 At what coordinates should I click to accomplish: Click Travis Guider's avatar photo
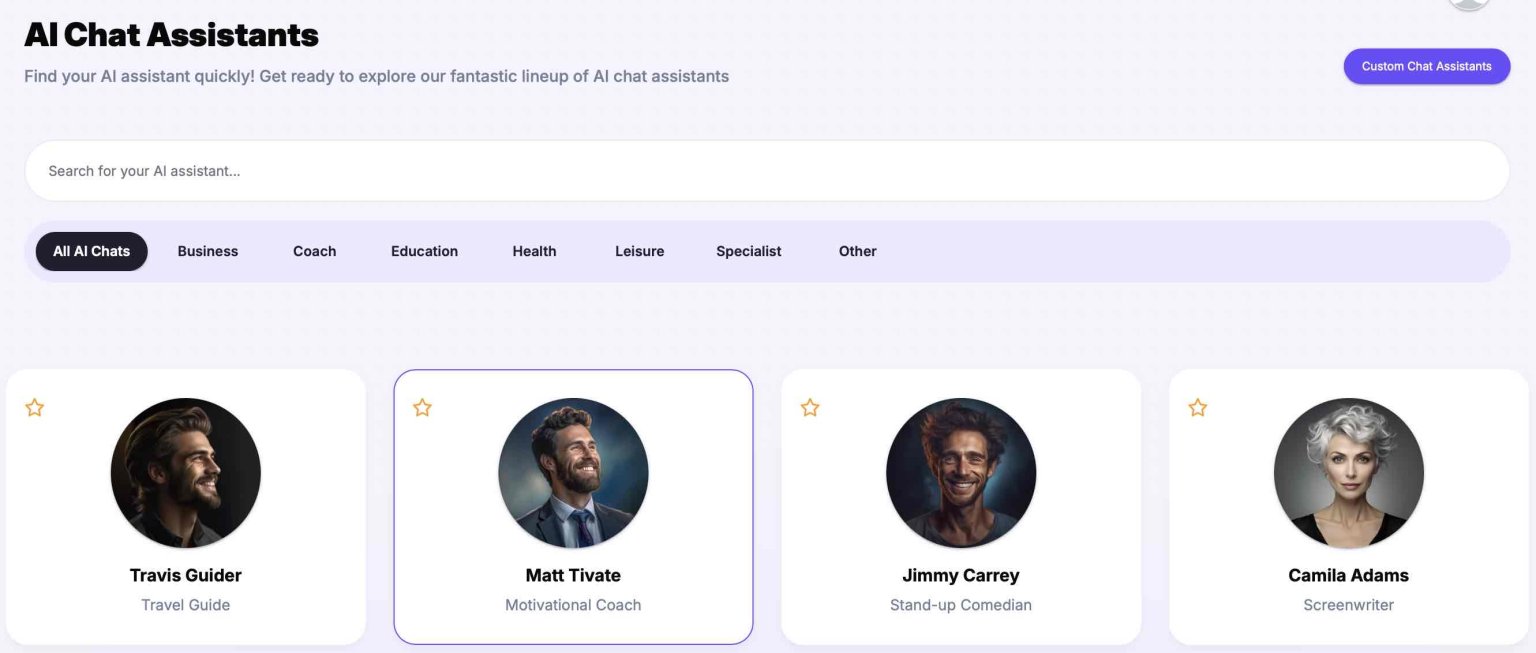185,473
